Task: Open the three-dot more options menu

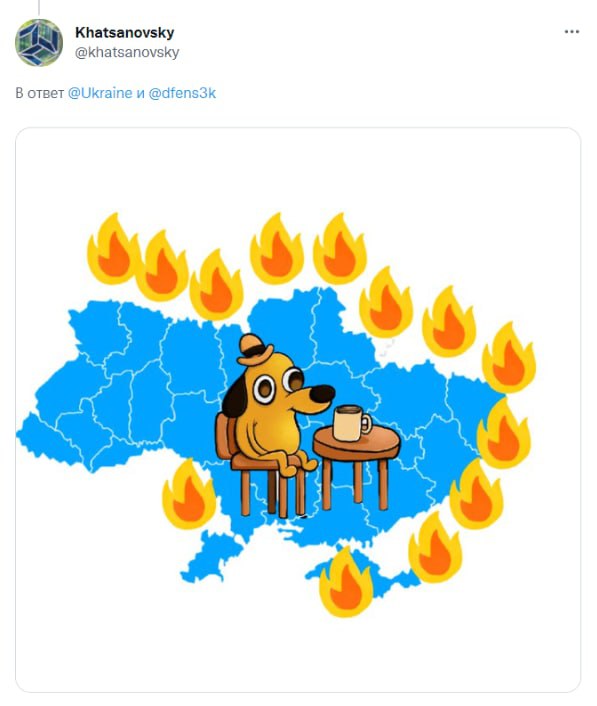Action: (x=571, y=32)
